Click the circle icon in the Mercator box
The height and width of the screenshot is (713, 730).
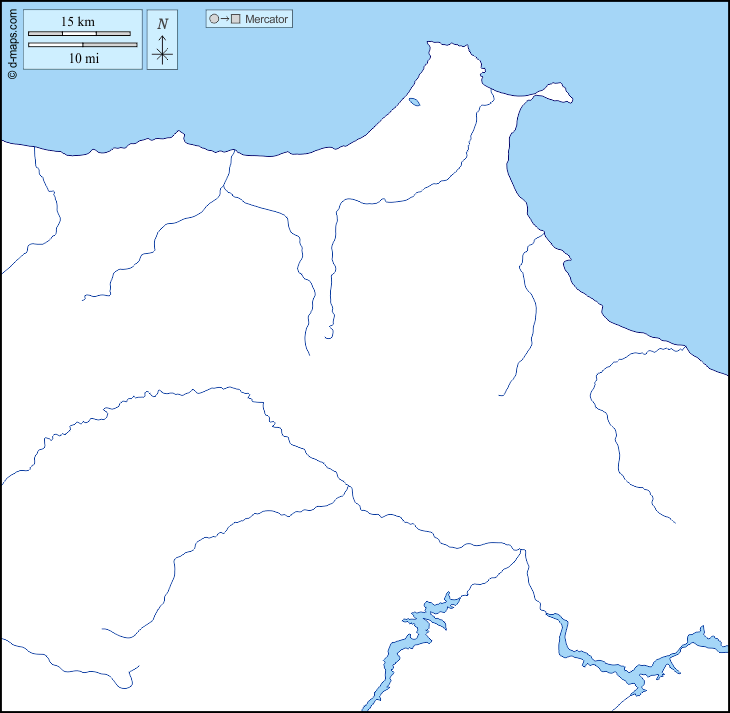point(214,19)
